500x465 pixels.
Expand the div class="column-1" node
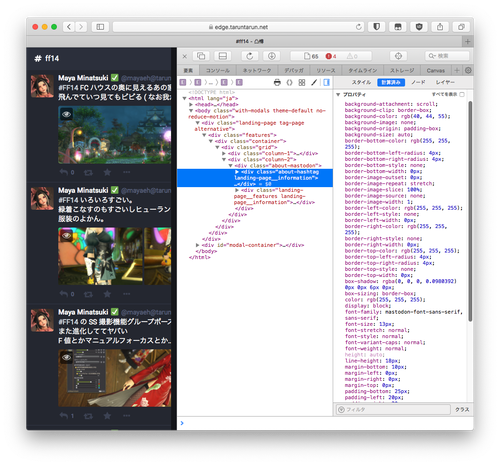point(224,153)
